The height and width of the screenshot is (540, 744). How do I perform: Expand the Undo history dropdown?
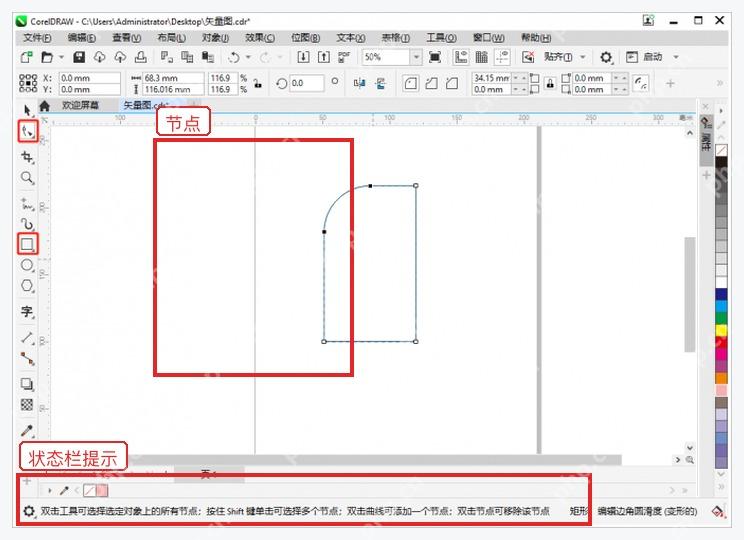pyautogui.click(x=248, y=57)
